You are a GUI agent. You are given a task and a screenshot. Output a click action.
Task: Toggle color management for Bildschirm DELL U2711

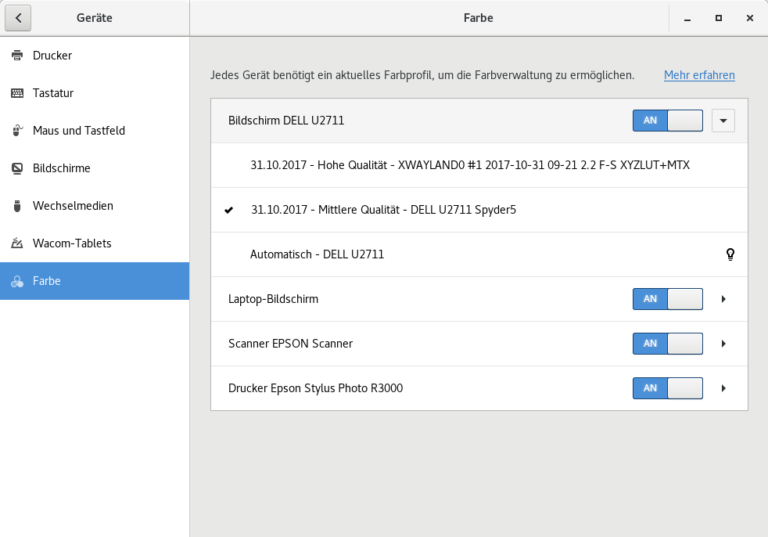pos(667,121)
